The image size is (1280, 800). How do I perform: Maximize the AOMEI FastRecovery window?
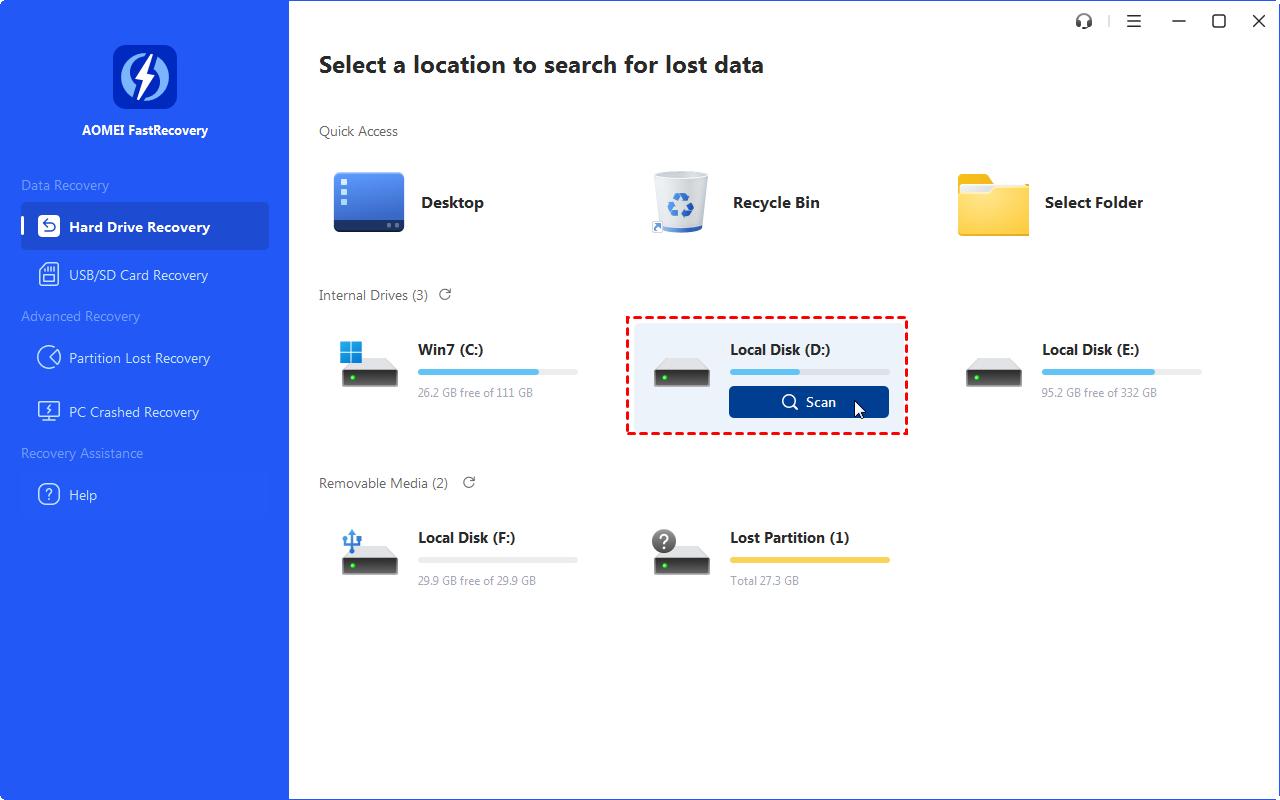point(1219,21)
